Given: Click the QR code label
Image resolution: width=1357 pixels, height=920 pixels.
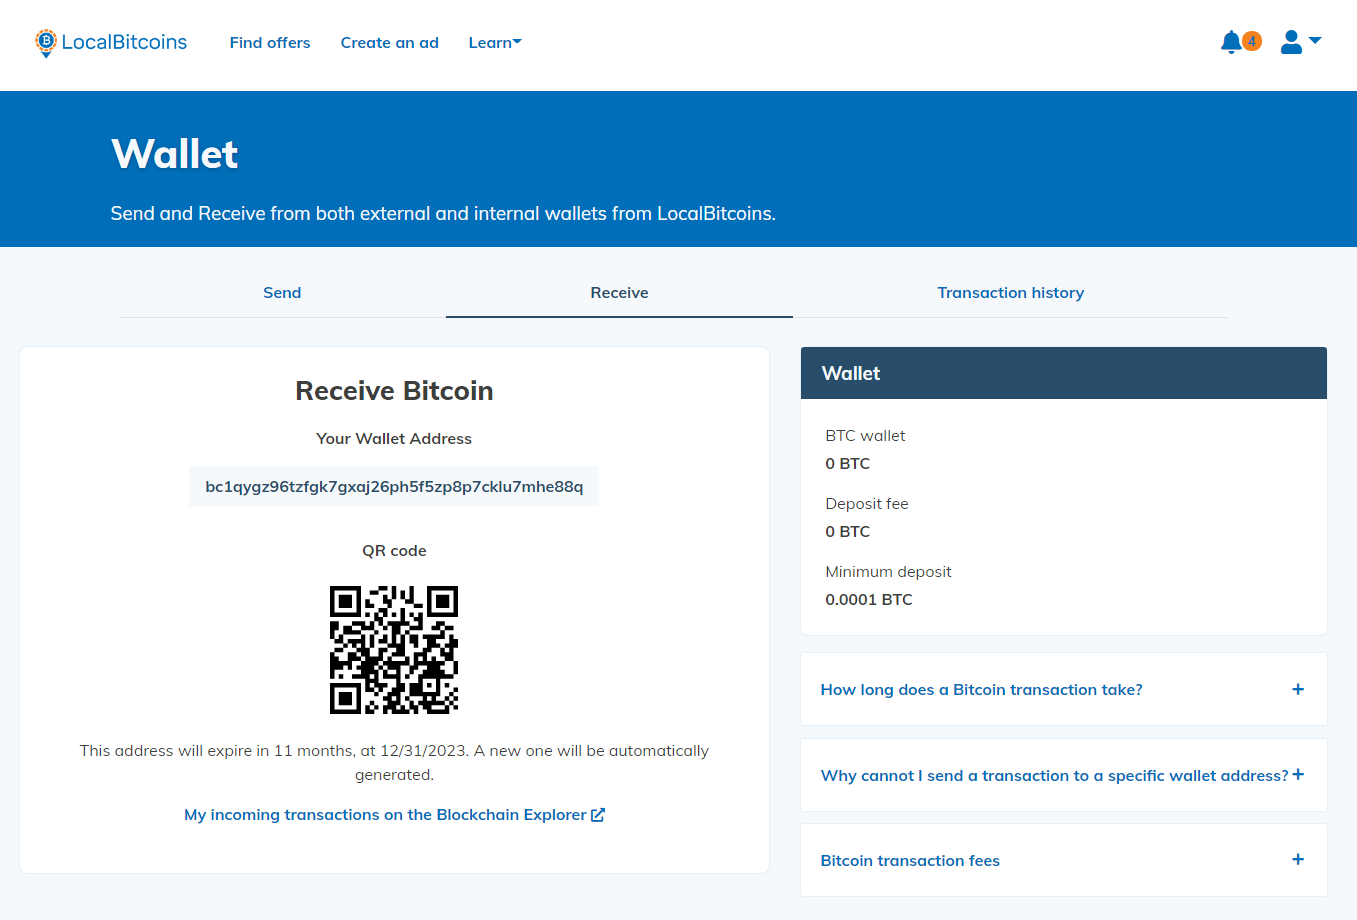Looking at the screenshot, I should [x=394, y=551].
